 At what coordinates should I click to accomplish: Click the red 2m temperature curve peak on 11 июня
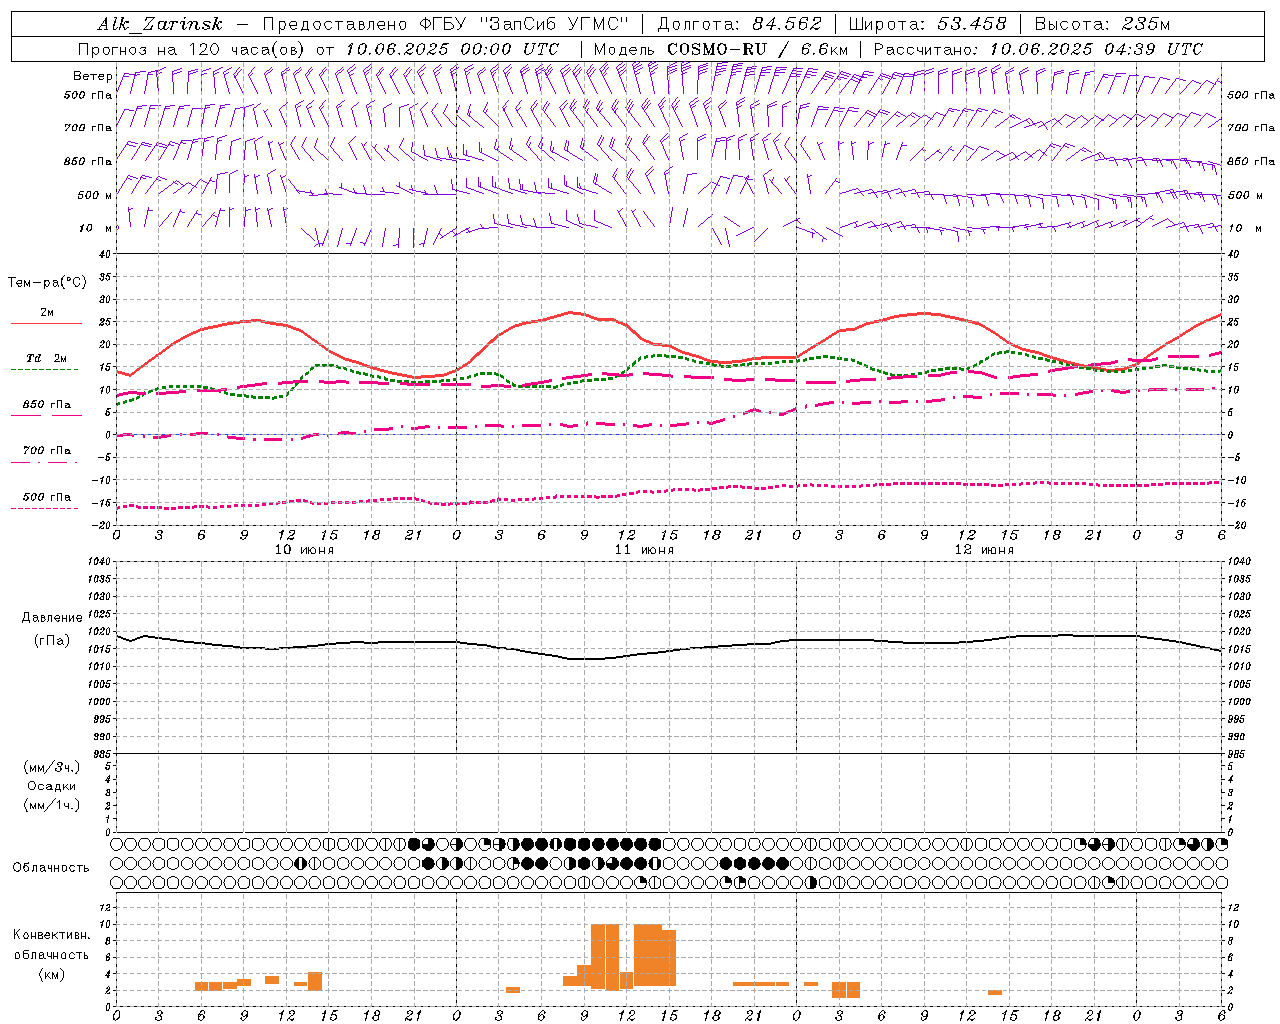(x=569, y=312)
